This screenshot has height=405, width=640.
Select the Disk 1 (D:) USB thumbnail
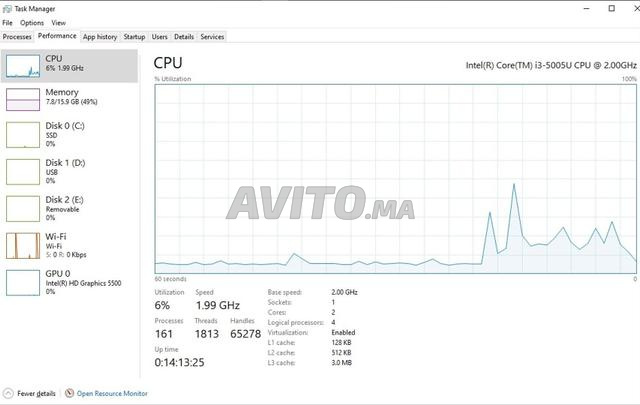coord(22,171)
